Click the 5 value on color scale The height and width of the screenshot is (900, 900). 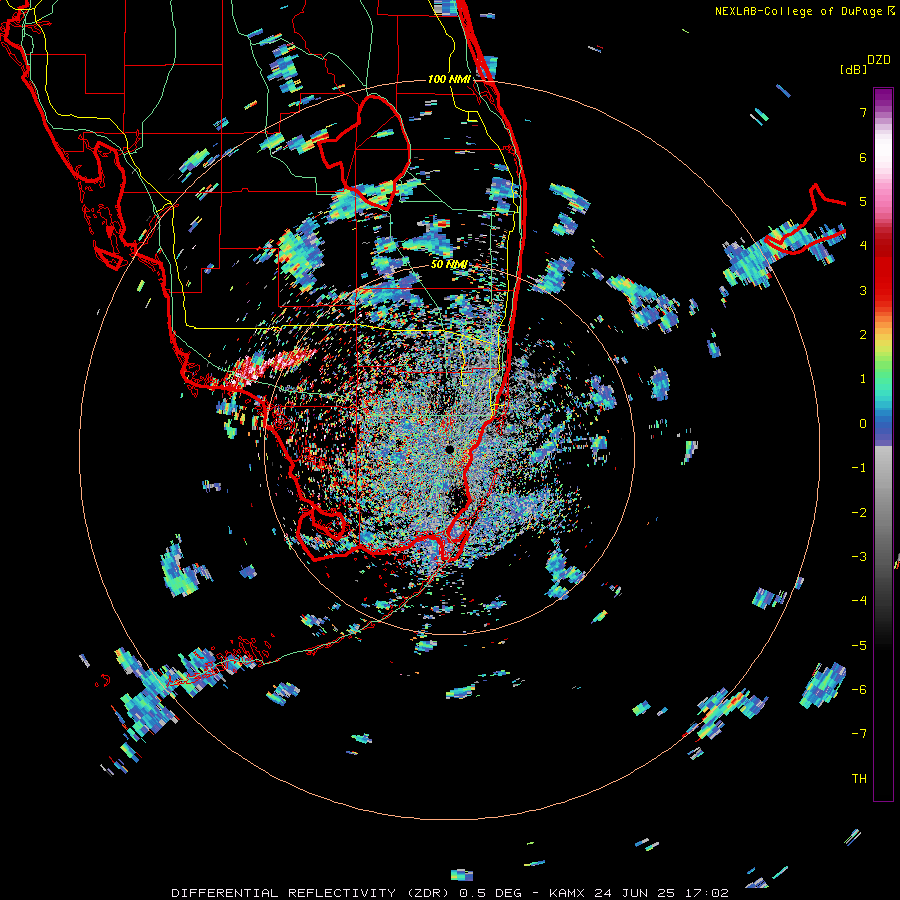[863, 201]
